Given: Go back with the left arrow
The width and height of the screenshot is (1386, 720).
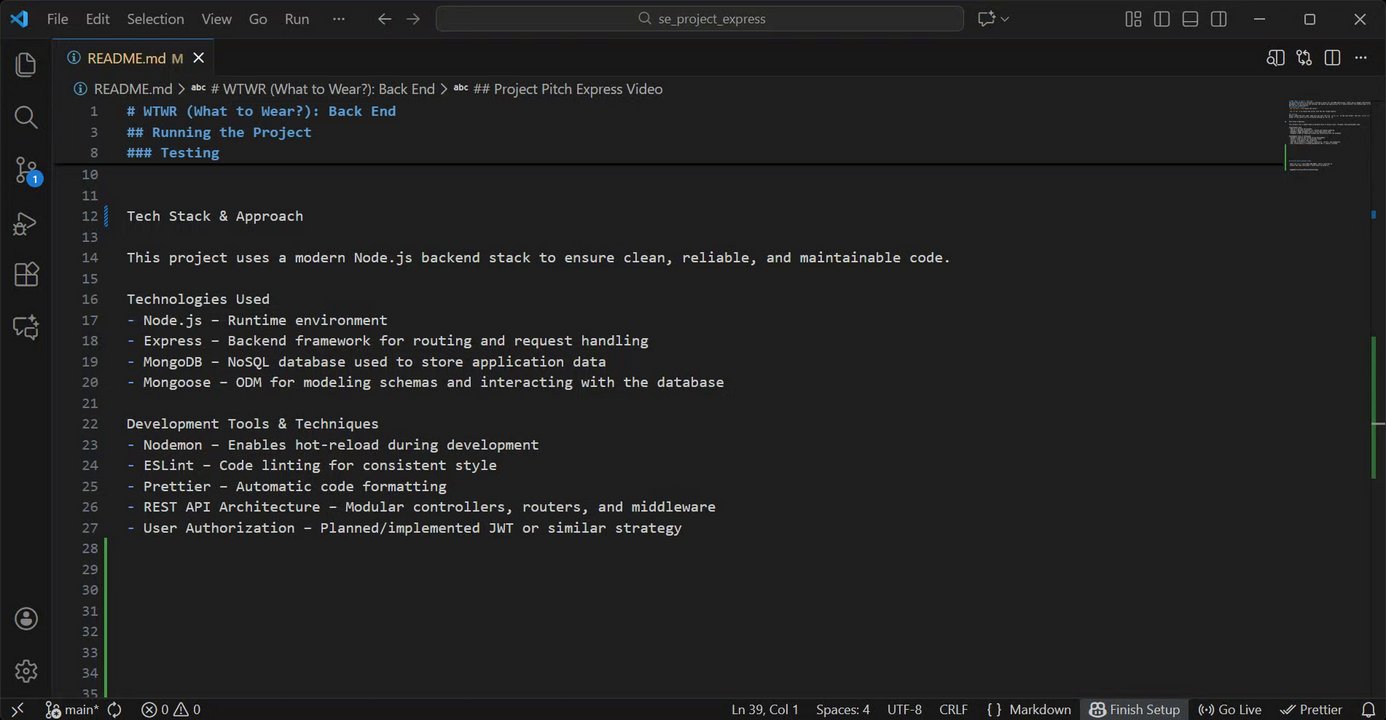Looking at the screenshot, I should (x=384, y=19).
